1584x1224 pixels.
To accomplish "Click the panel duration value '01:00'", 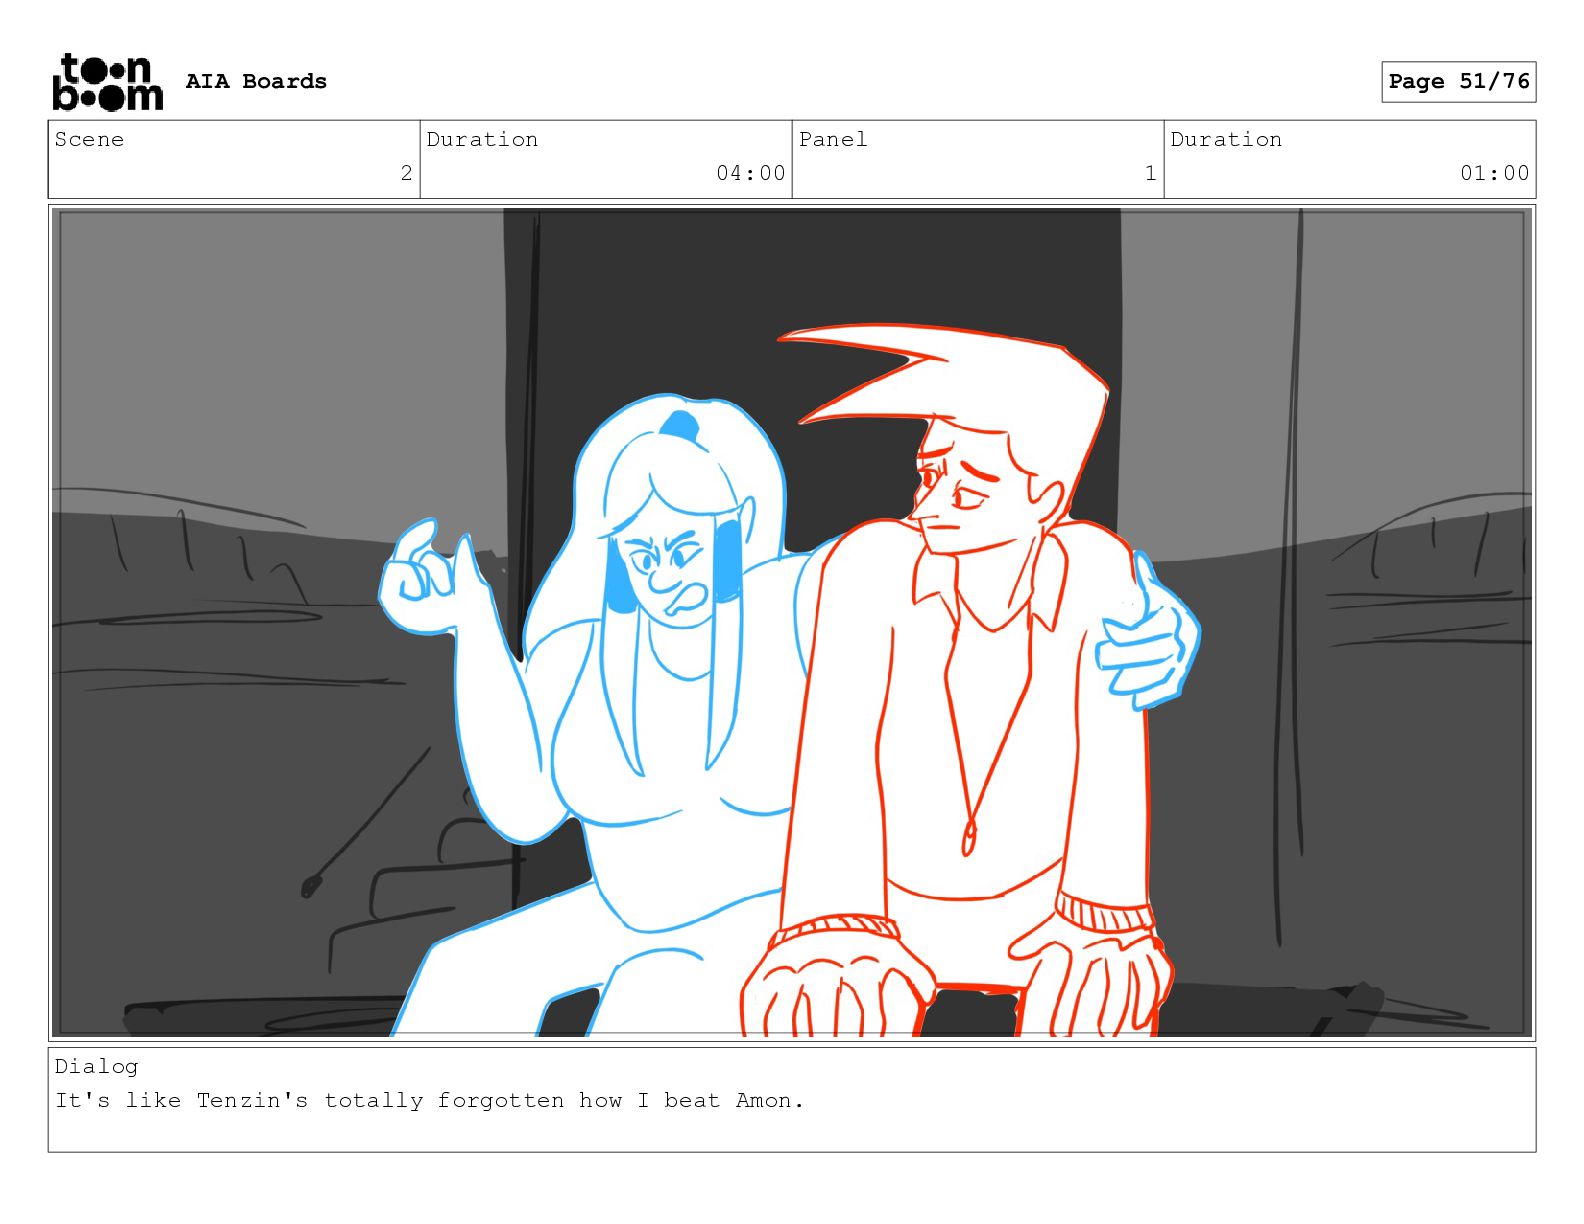I will (x=1495, y=173).
